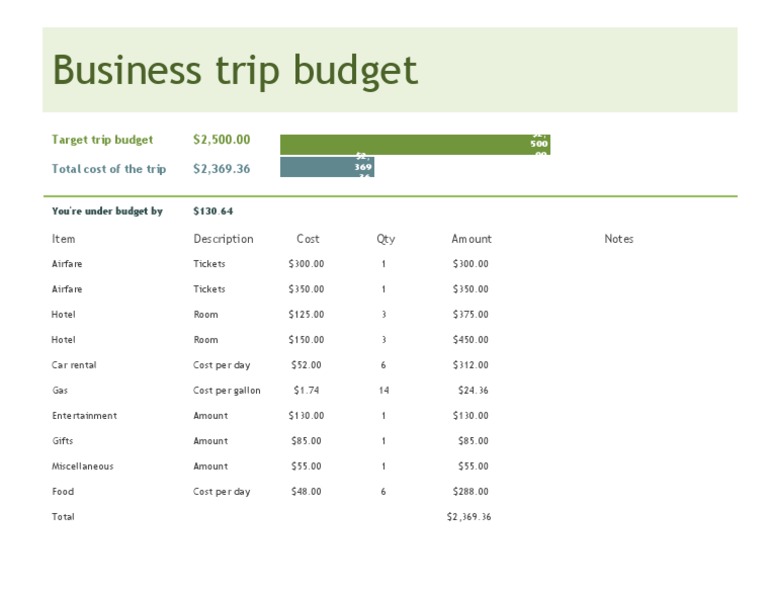Click the Cost column header
The width and height of the screenshot is (768, 594).
[308, 239]
